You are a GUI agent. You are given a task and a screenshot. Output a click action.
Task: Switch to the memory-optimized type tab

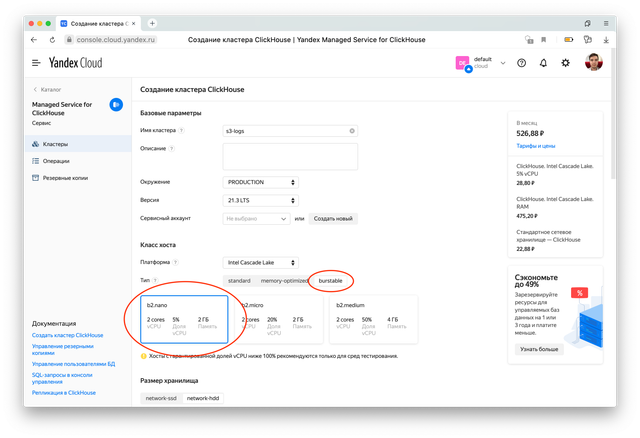coord(284,280)
